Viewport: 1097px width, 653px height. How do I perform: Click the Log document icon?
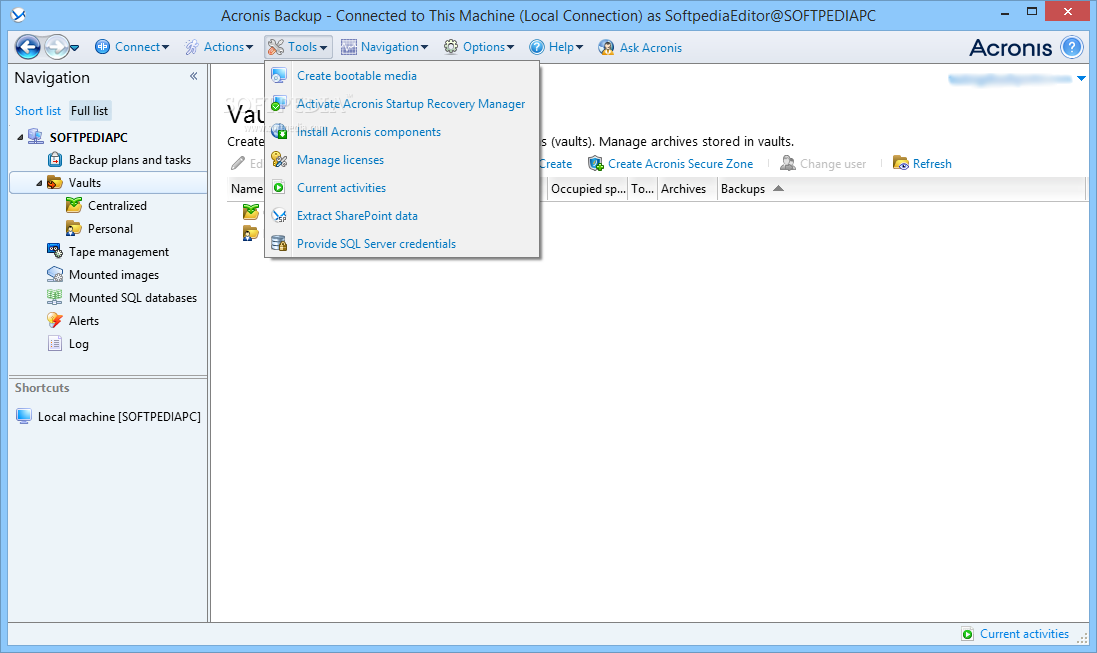55,344
